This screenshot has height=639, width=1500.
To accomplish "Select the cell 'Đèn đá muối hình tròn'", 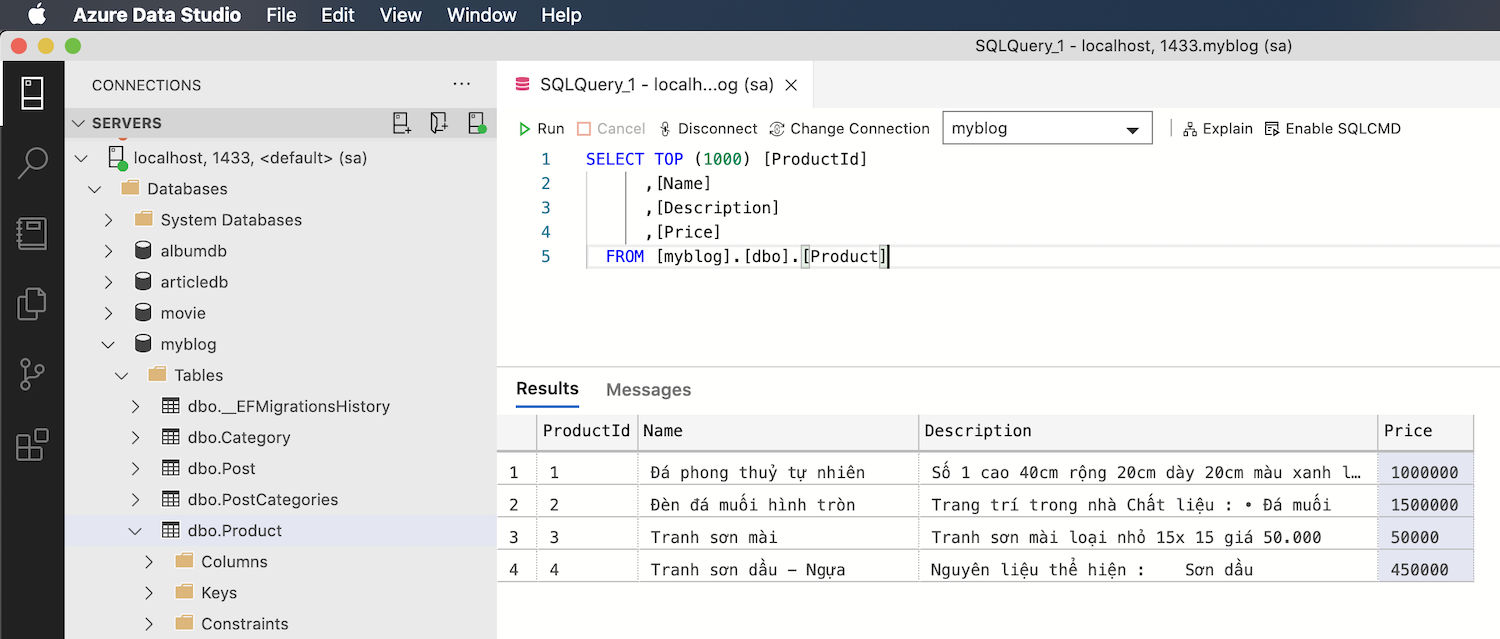I will point(778,504).
